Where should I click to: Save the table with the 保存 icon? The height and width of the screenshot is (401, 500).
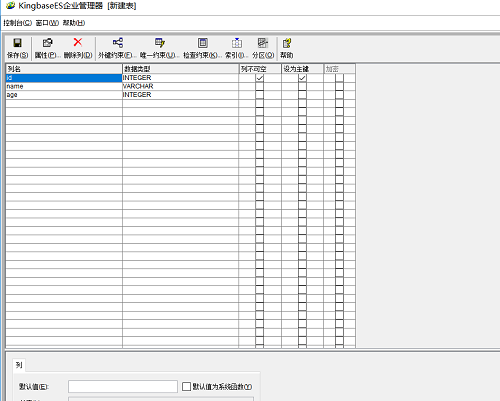coord(17,48)
